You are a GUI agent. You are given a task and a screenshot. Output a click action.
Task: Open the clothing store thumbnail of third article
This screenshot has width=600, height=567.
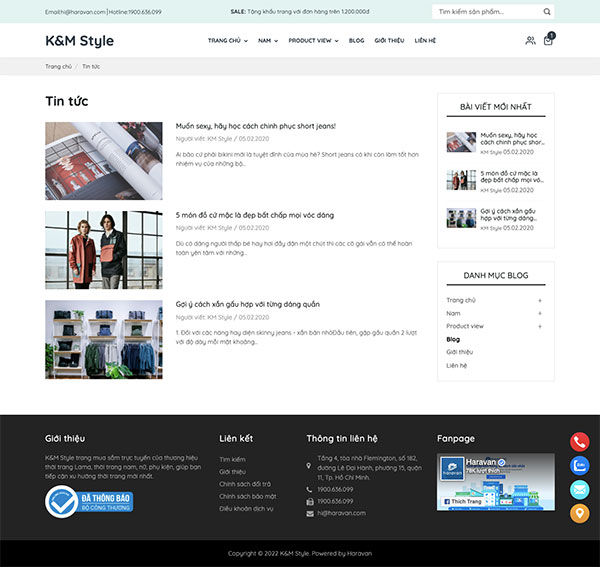pos(104,340)
